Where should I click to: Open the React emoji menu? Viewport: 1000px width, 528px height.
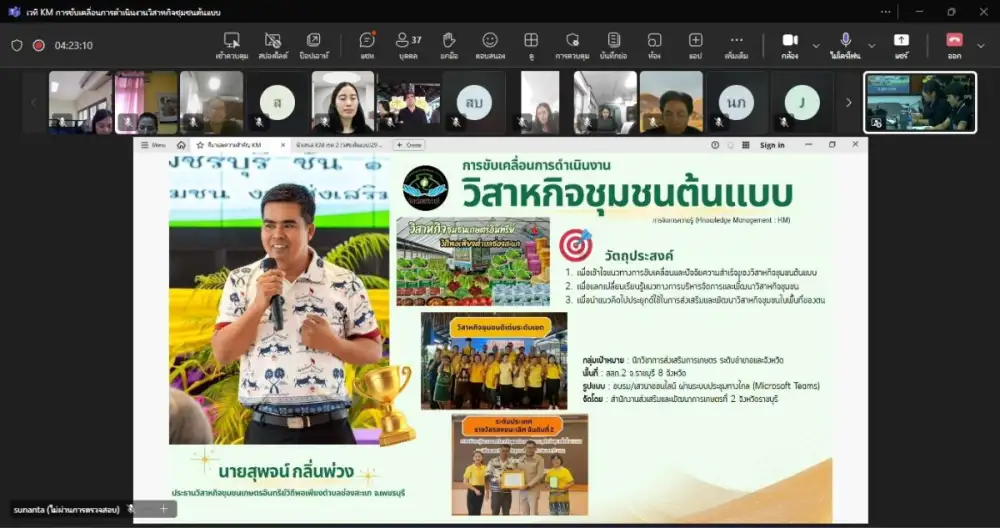[490, 44]
